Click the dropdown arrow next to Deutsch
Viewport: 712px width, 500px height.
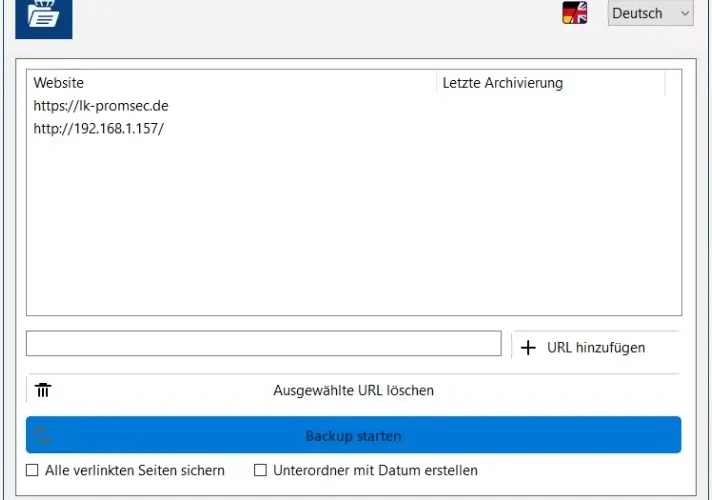click(x=685, y=13)
